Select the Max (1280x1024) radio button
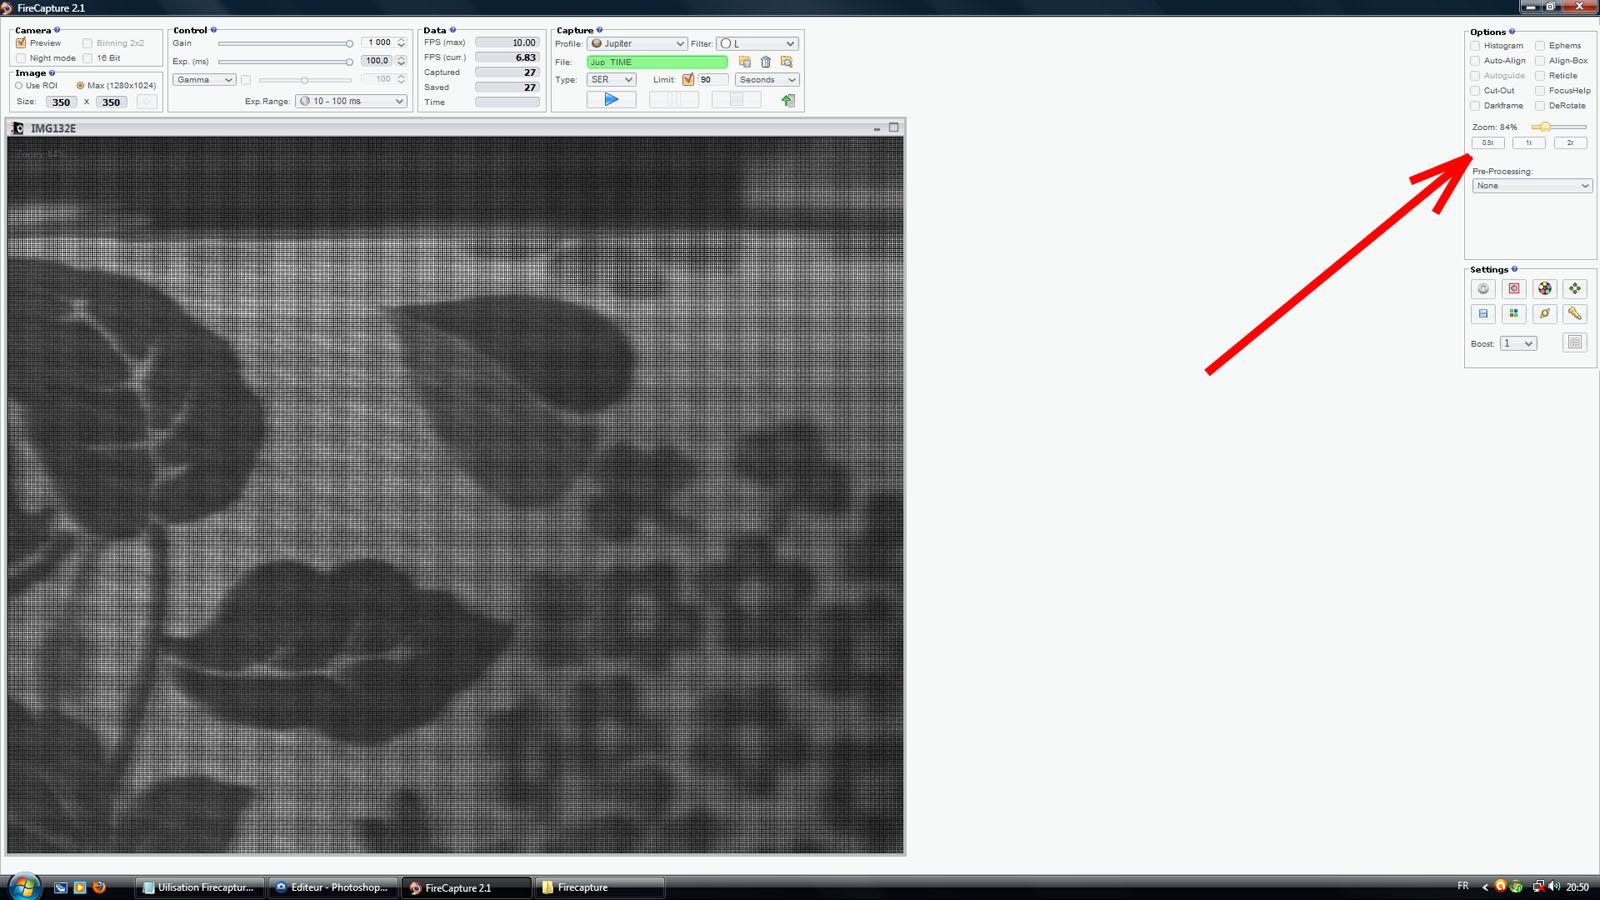This screenshot has width=1600, height=900. 80,86
